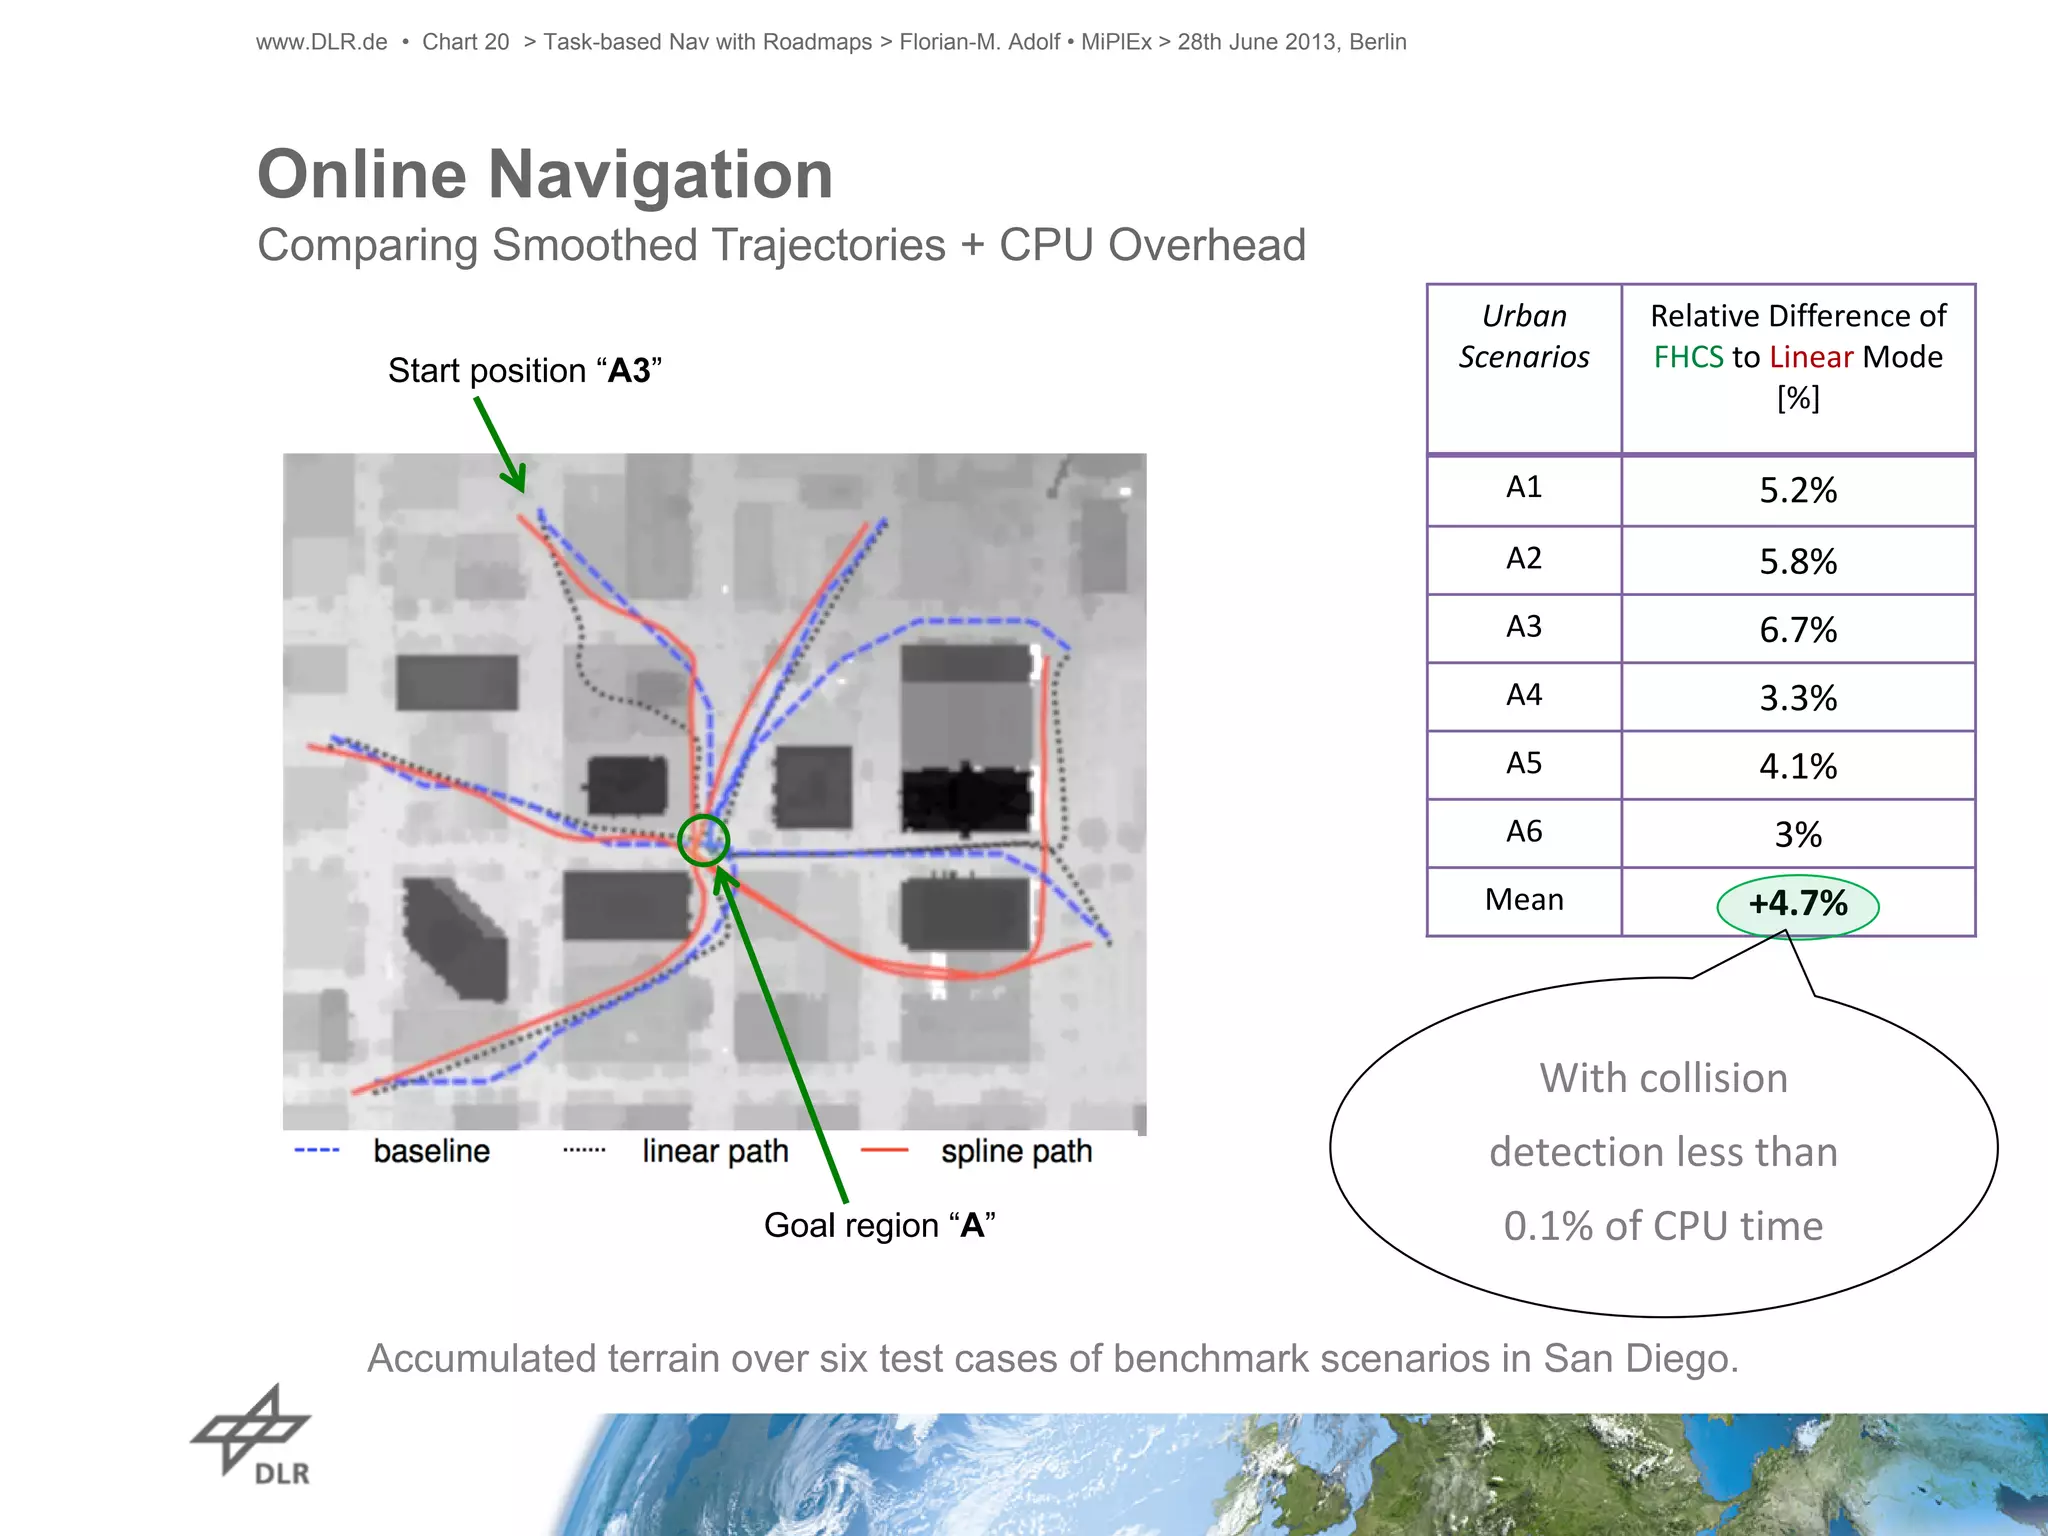Click the 'baseline' legend entry
Screen dimensions: 2048x1536
pyautogui.click(x=431, y=1151)
